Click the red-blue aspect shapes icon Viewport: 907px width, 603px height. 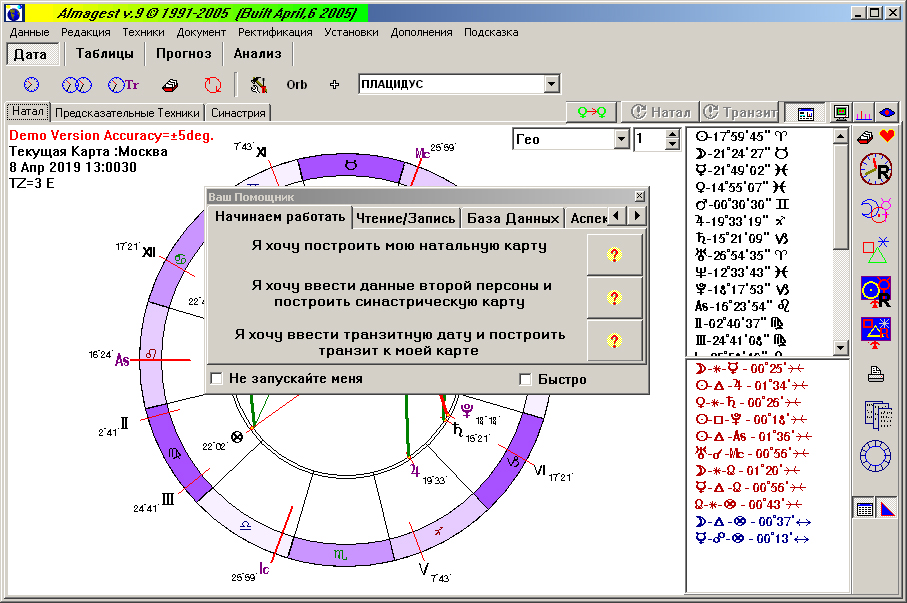[876, 332]
